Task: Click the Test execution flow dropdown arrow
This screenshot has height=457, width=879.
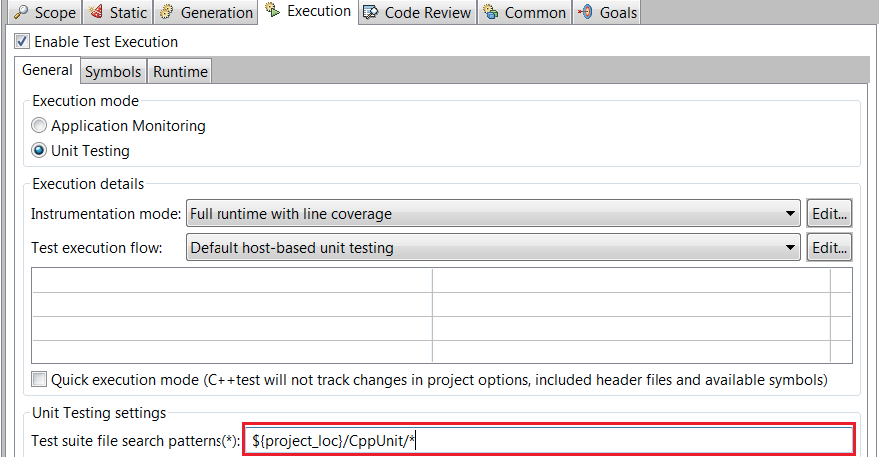Action: [x=790, y=247]
